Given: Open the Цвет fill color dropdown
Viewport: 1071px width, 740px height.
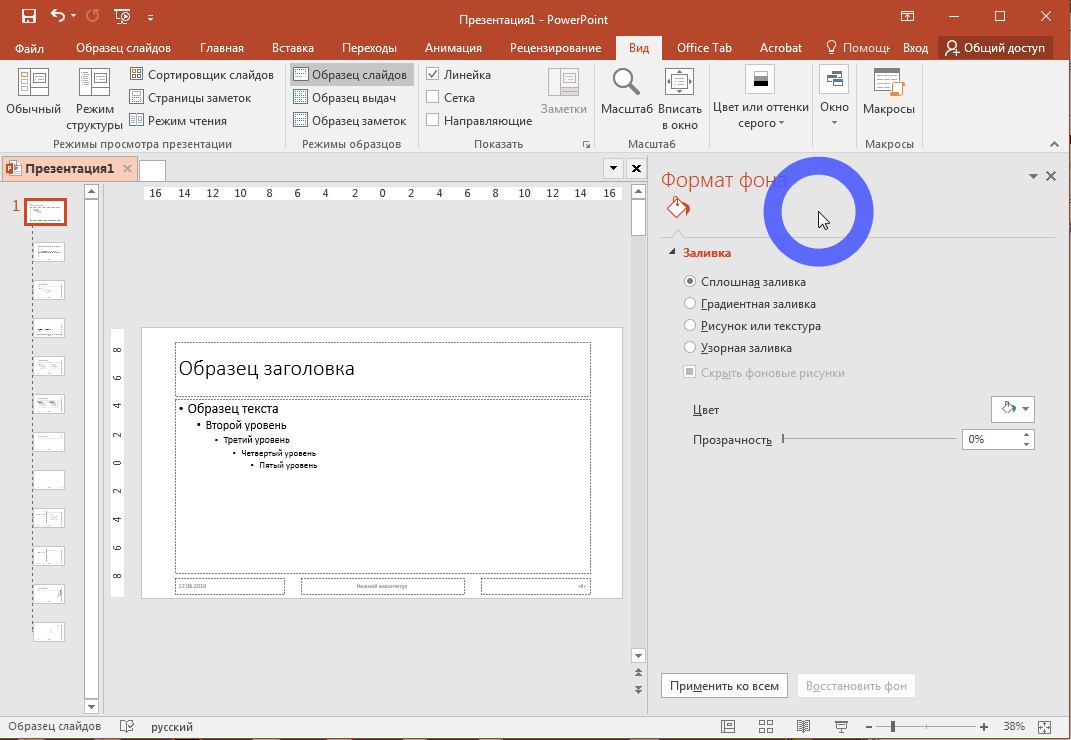Looking at the screenshot, I should (1011, 409).
